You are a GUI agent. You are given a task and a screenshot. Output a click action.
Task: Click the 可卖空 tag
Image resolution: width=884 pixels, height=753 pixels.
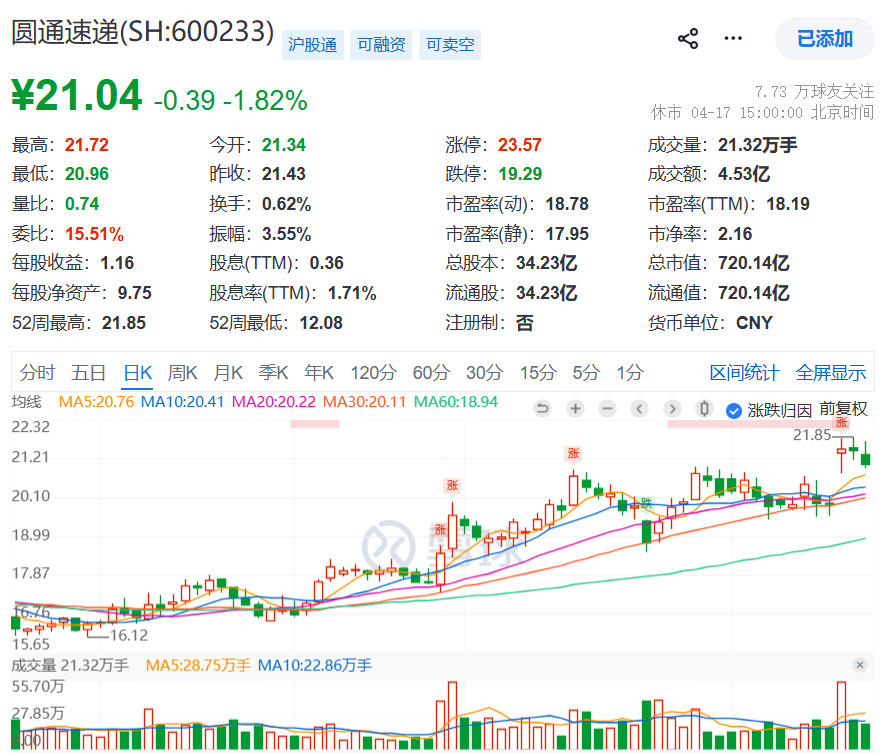tap(449, 45)
